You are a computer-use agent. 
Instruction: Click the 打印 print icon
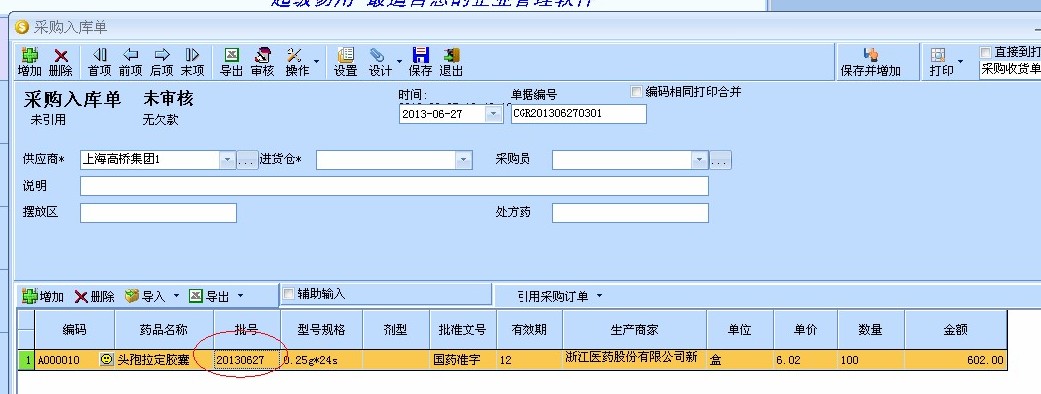938,54
